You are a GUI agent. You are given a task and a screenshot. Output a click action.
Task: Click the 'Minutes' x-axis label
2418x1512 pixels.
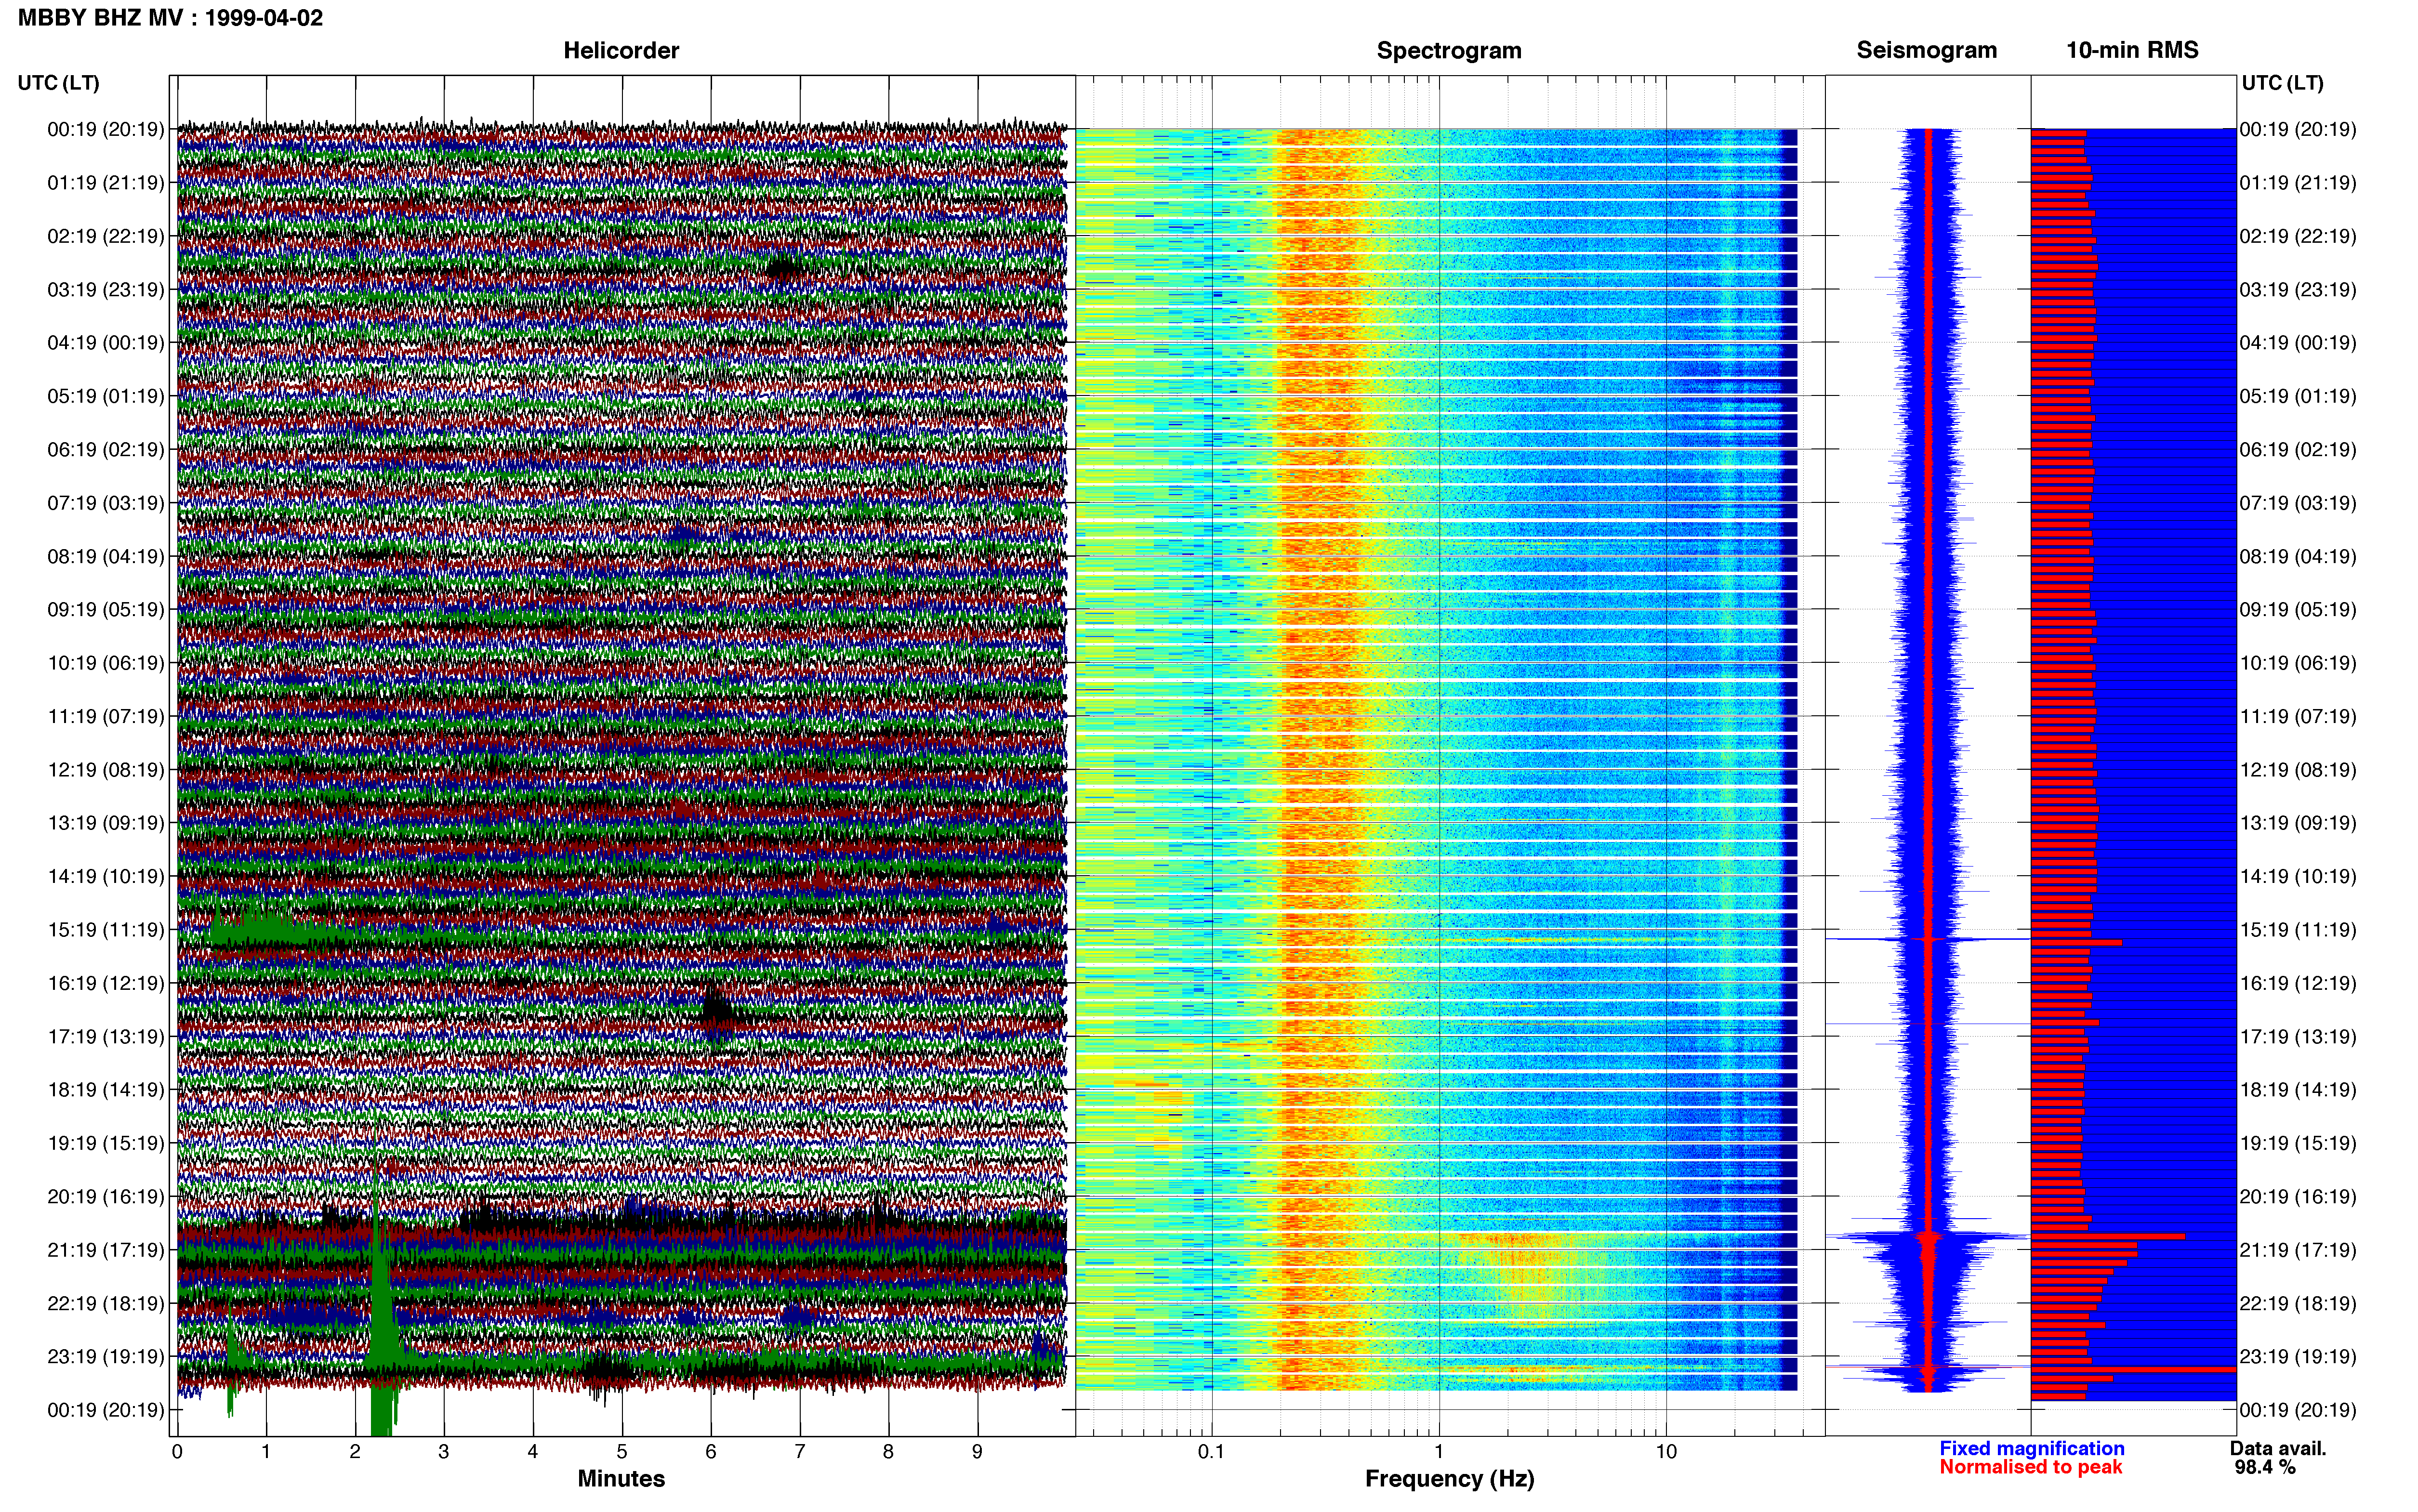(621, 1478)
